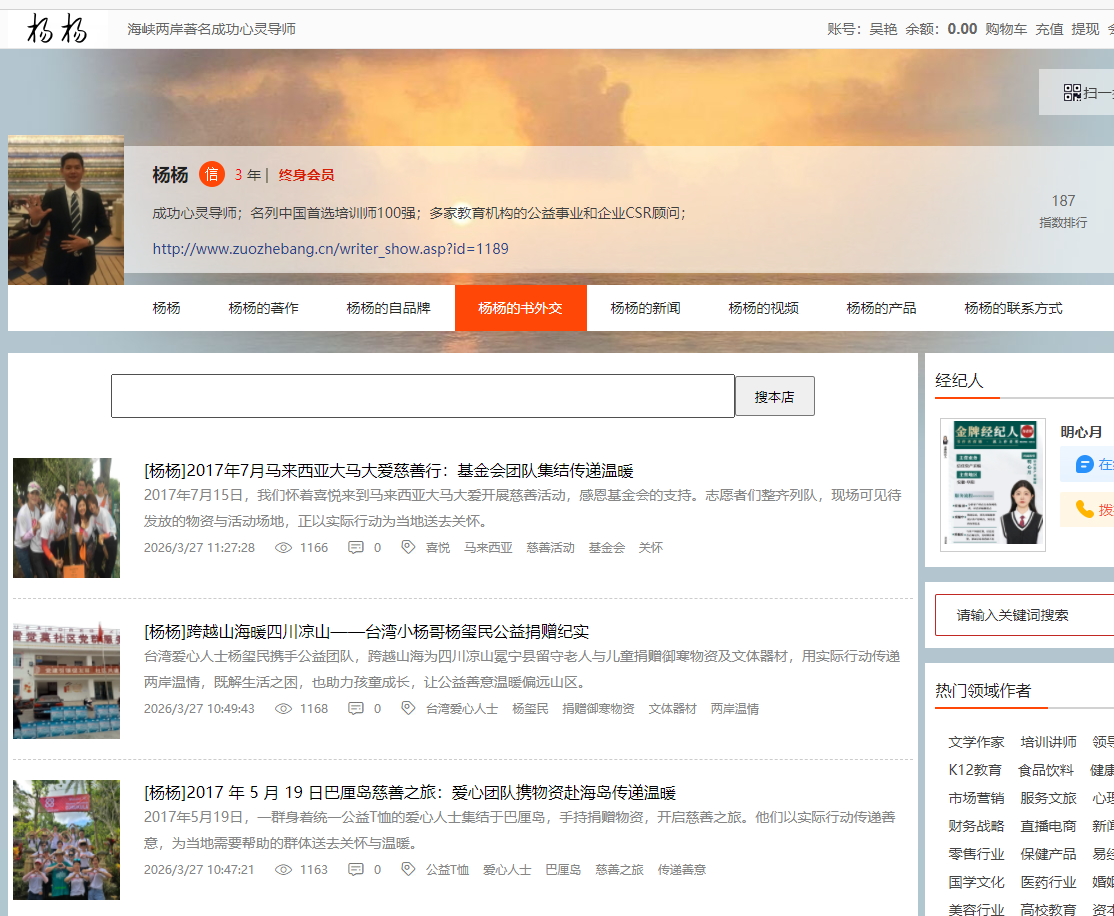Click the QR code scan icon
1114x916 pixels.
pyautogui.click(x=1072, y=93)
